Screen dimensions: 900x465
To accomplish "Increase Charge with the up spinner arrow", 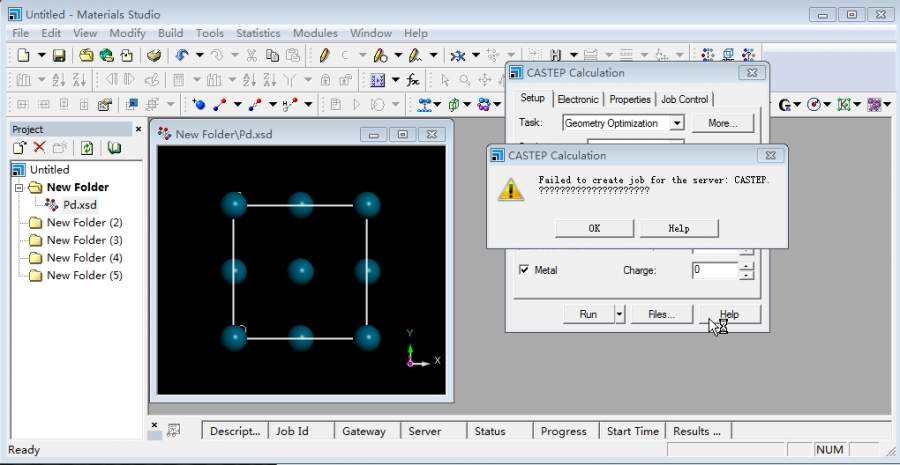I will coord(746,266).
